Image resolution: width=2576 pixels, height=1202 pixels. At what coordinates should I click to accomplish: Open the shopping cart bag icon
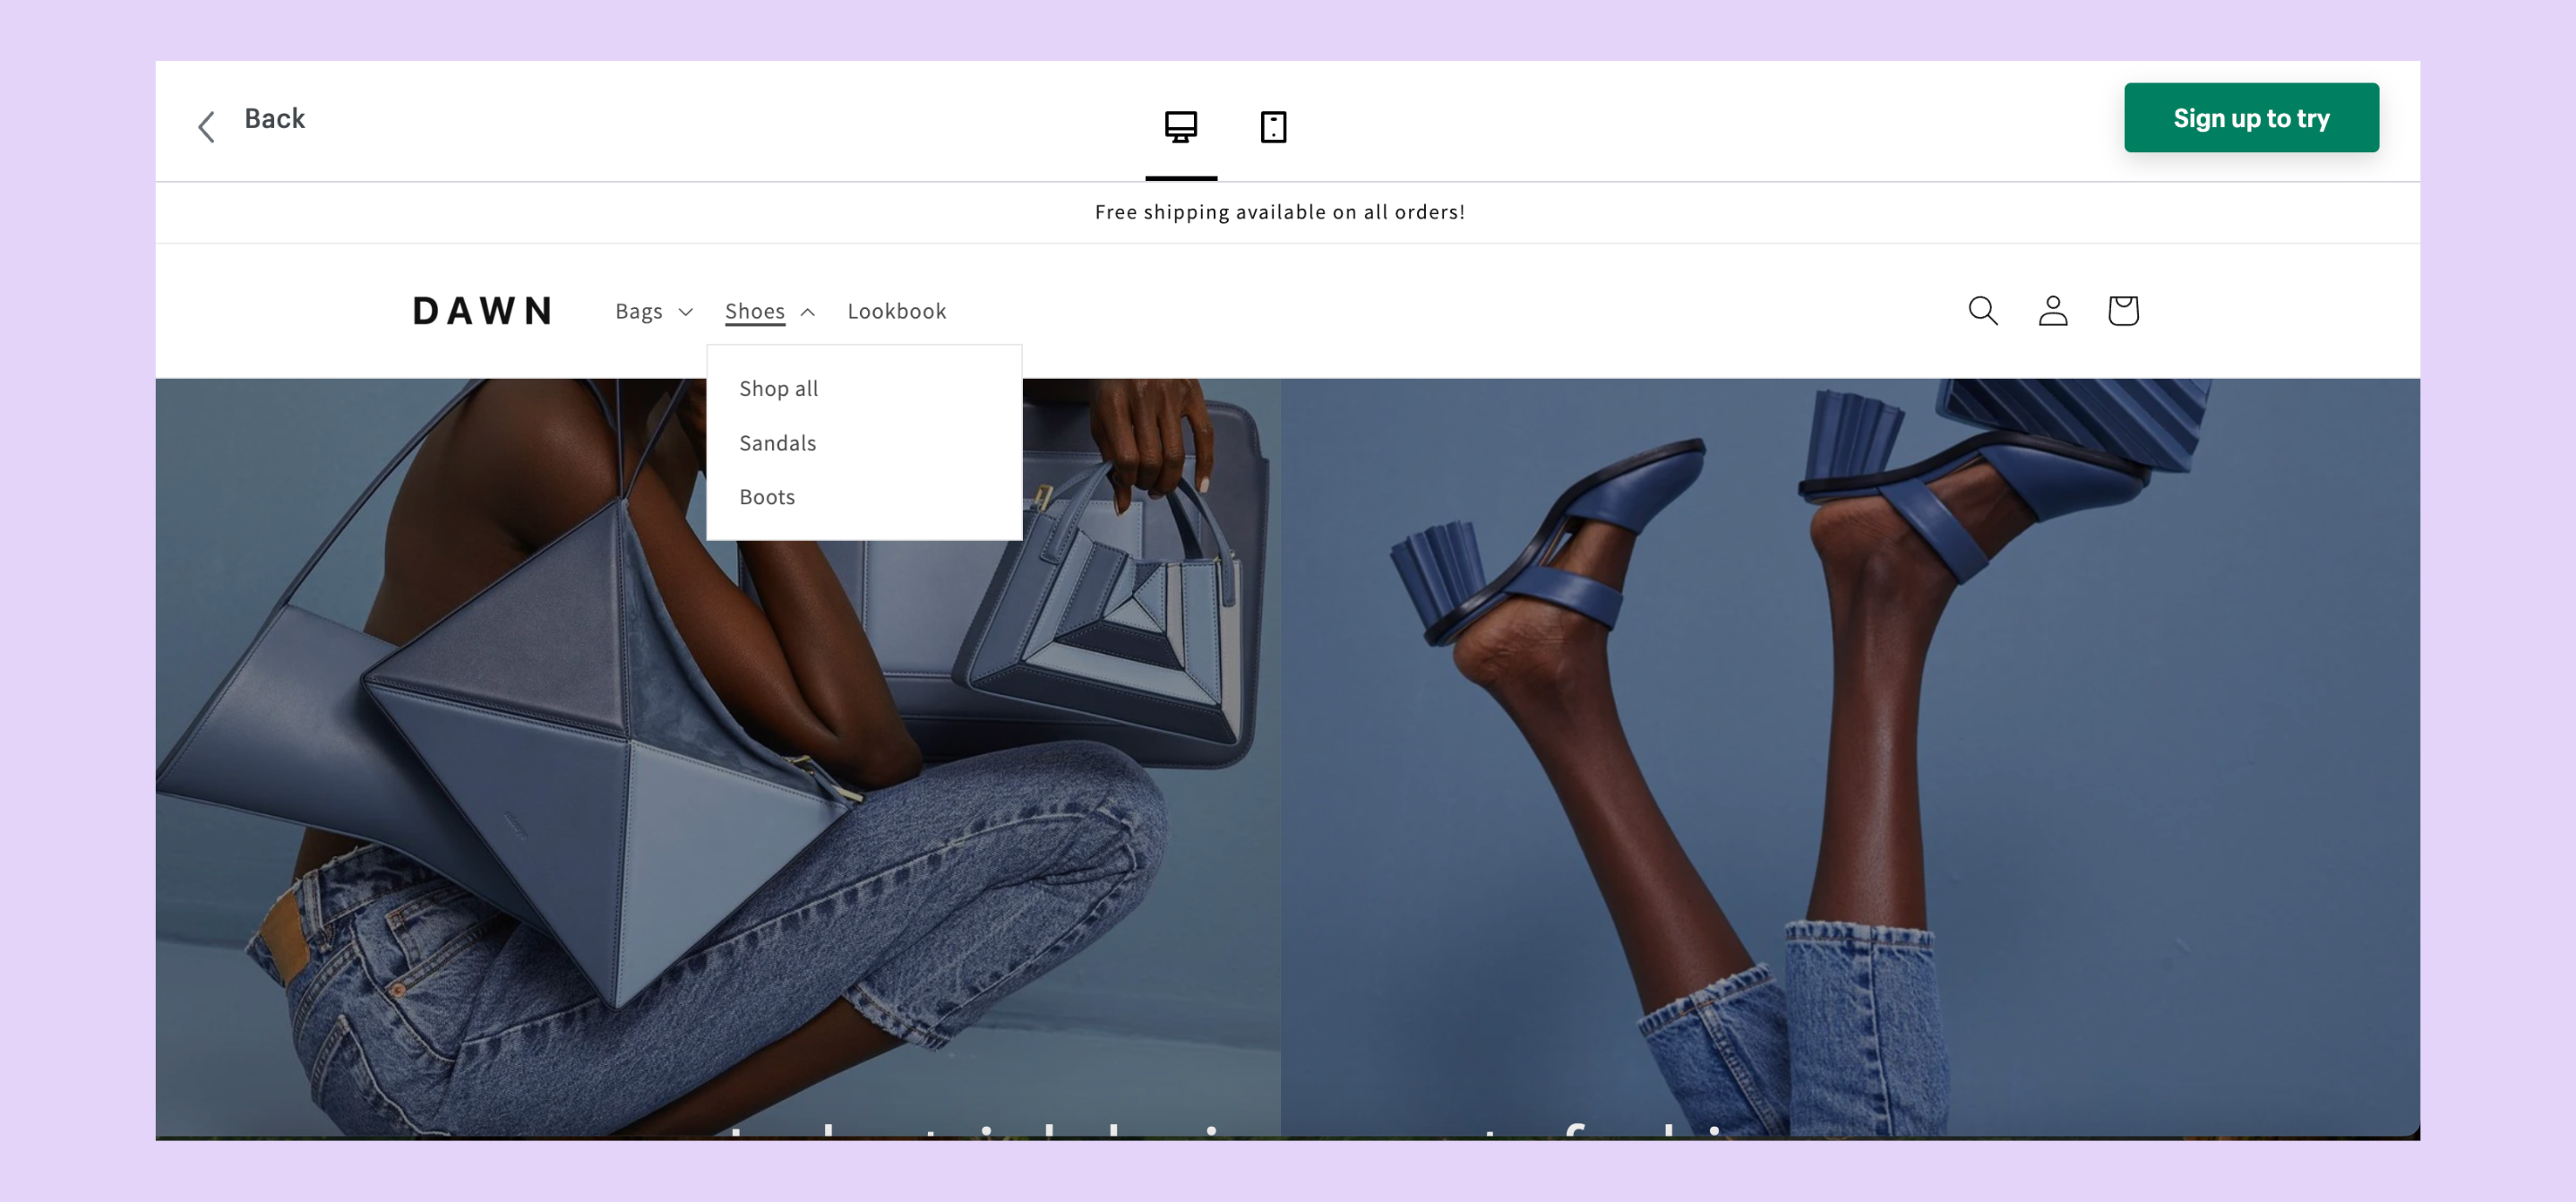pyautogui.click(x=2122, y=310)
